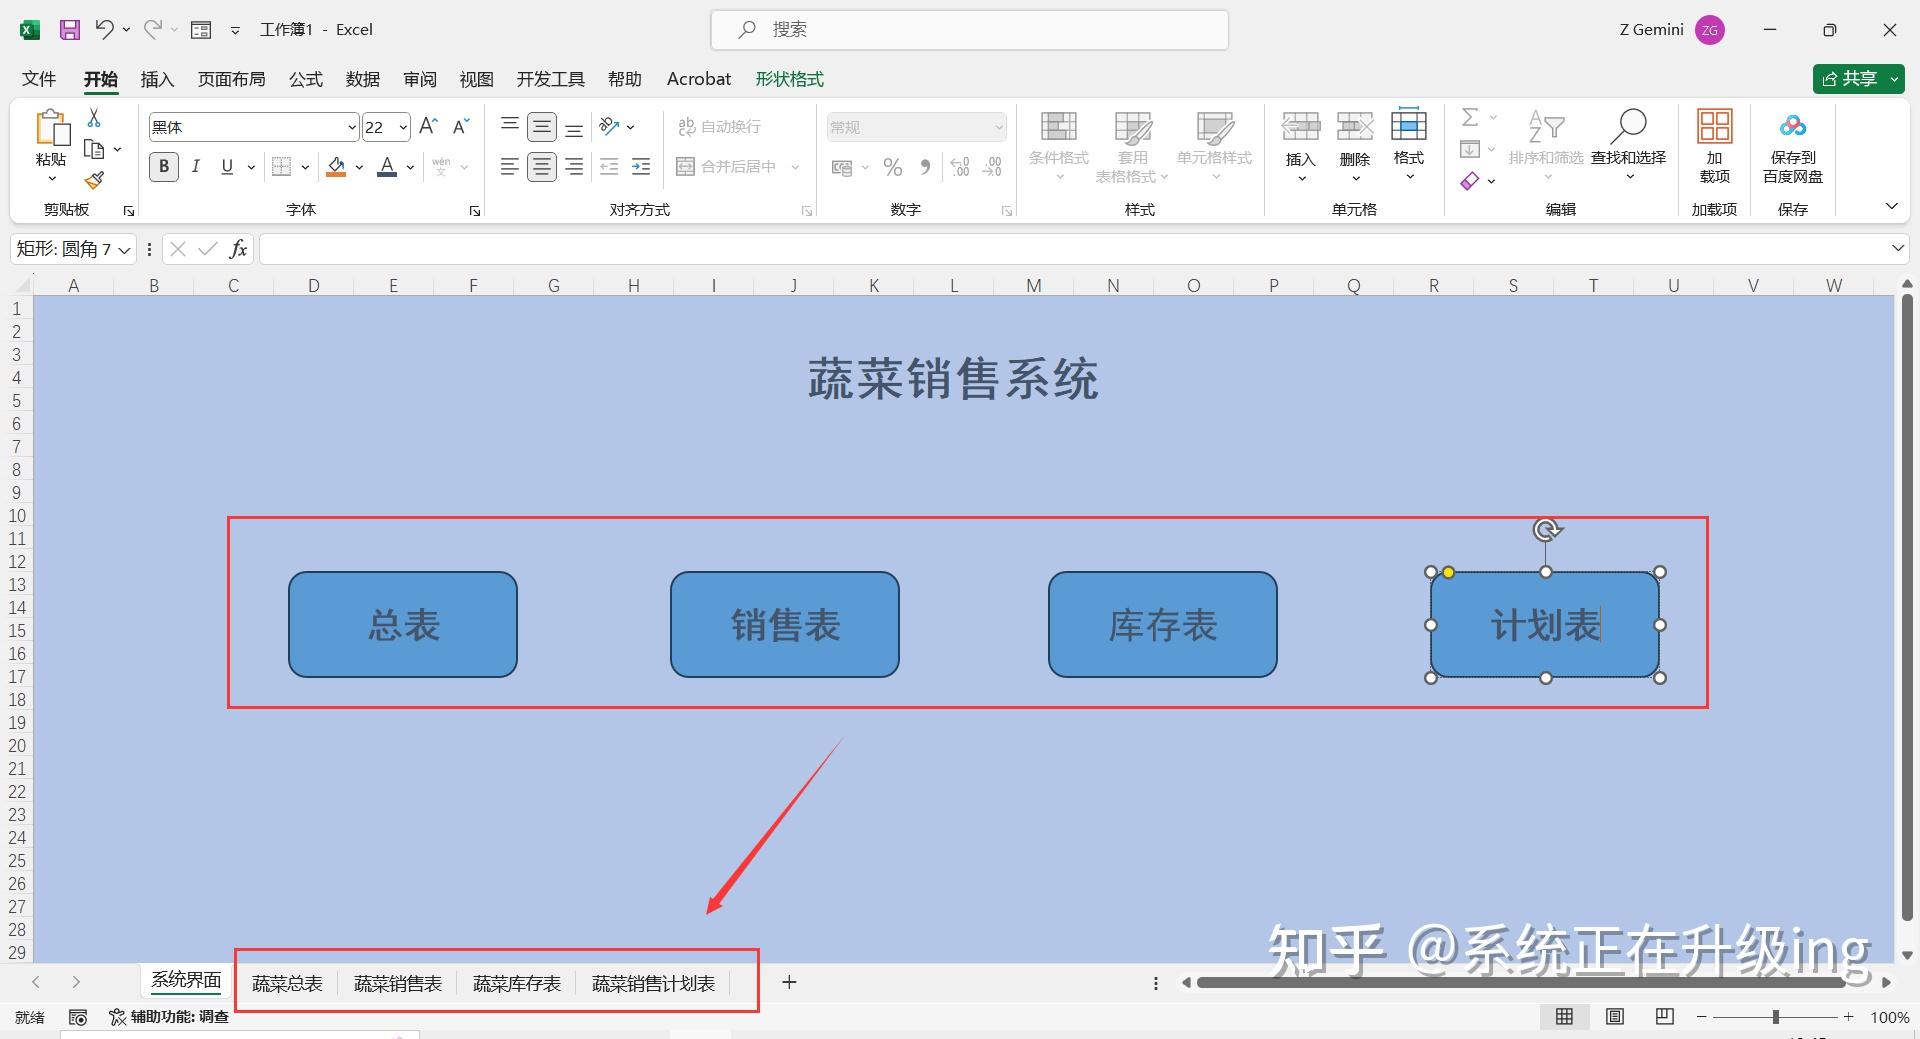This screenshot has height=1039, width=1920.
Task: Select the 格式刷 format painter icon
Action: (93, 180)
